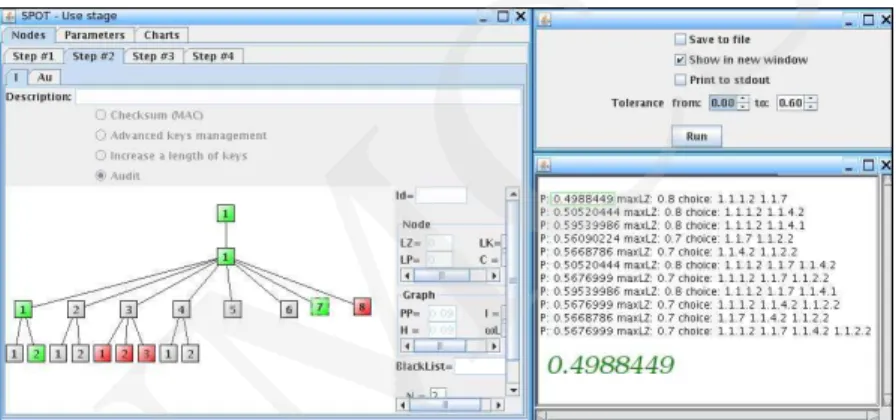Go to Step #4 tab
Screen dimensions: 896x420
pyautogui.click(x=213, y=56)
